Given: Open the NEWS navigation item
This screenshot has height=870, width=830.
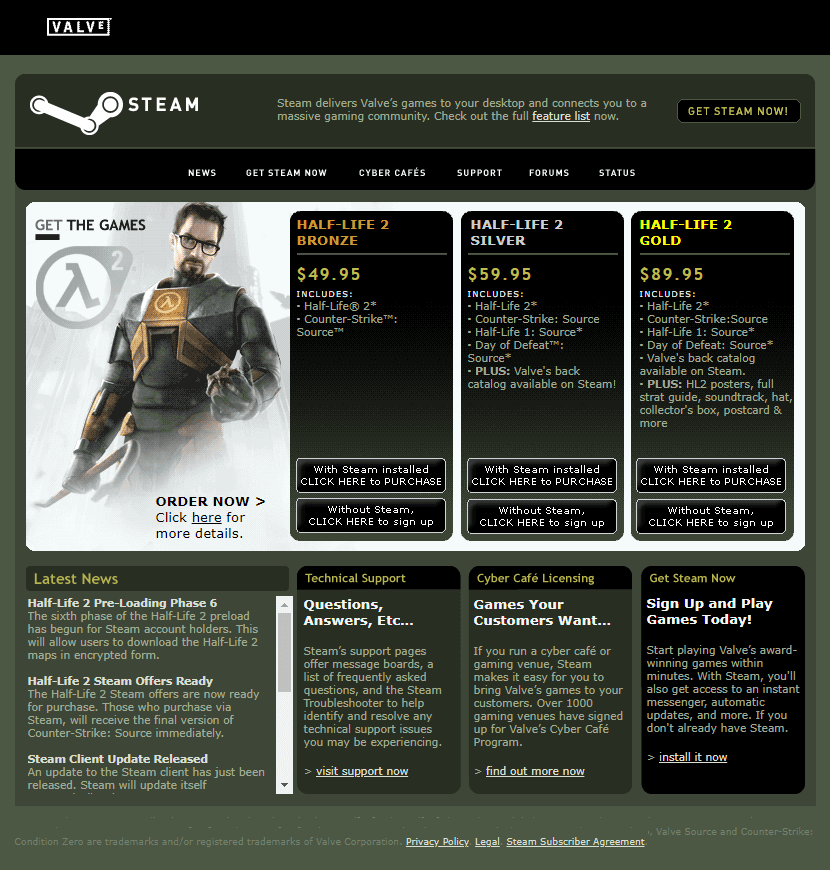Looking at the screenshot, I should (202, 172).
